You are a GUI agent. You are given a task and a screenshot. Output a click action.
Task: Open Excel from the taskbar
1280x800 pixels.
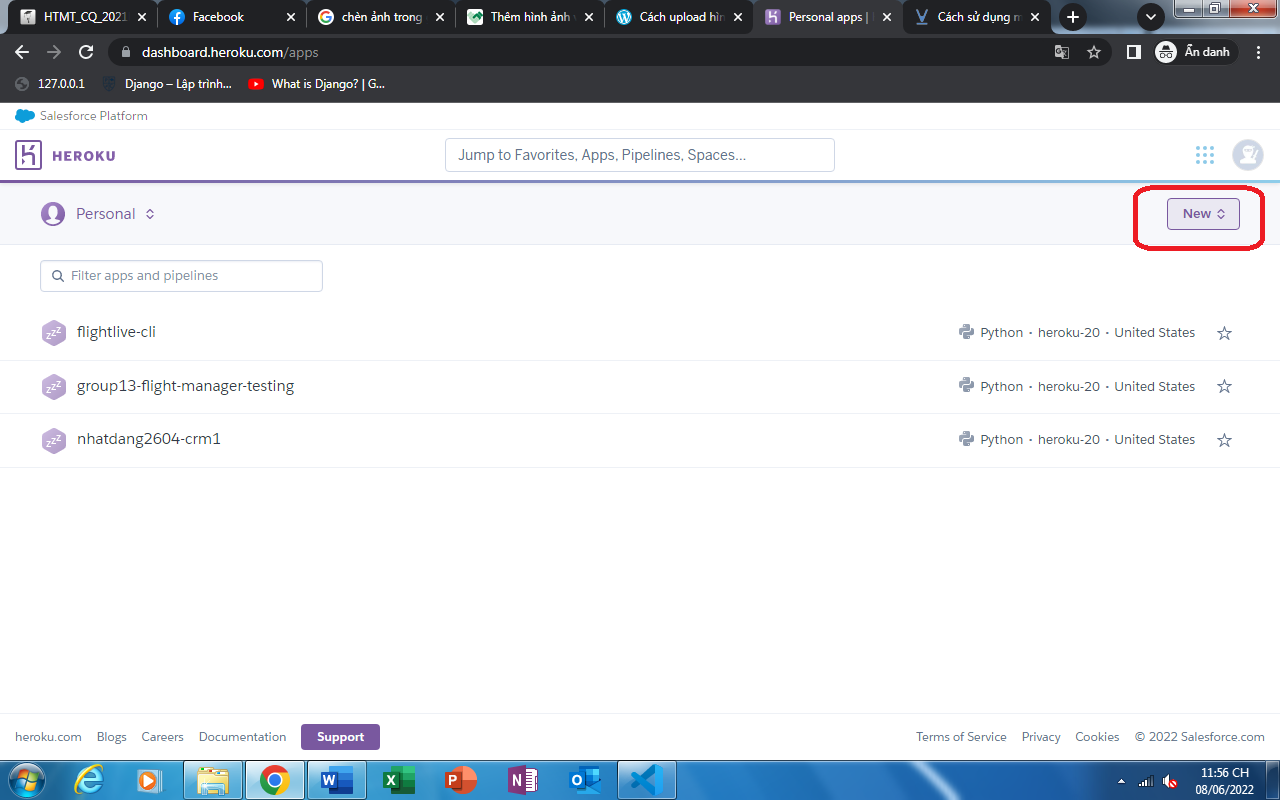[x=399, y=780]
